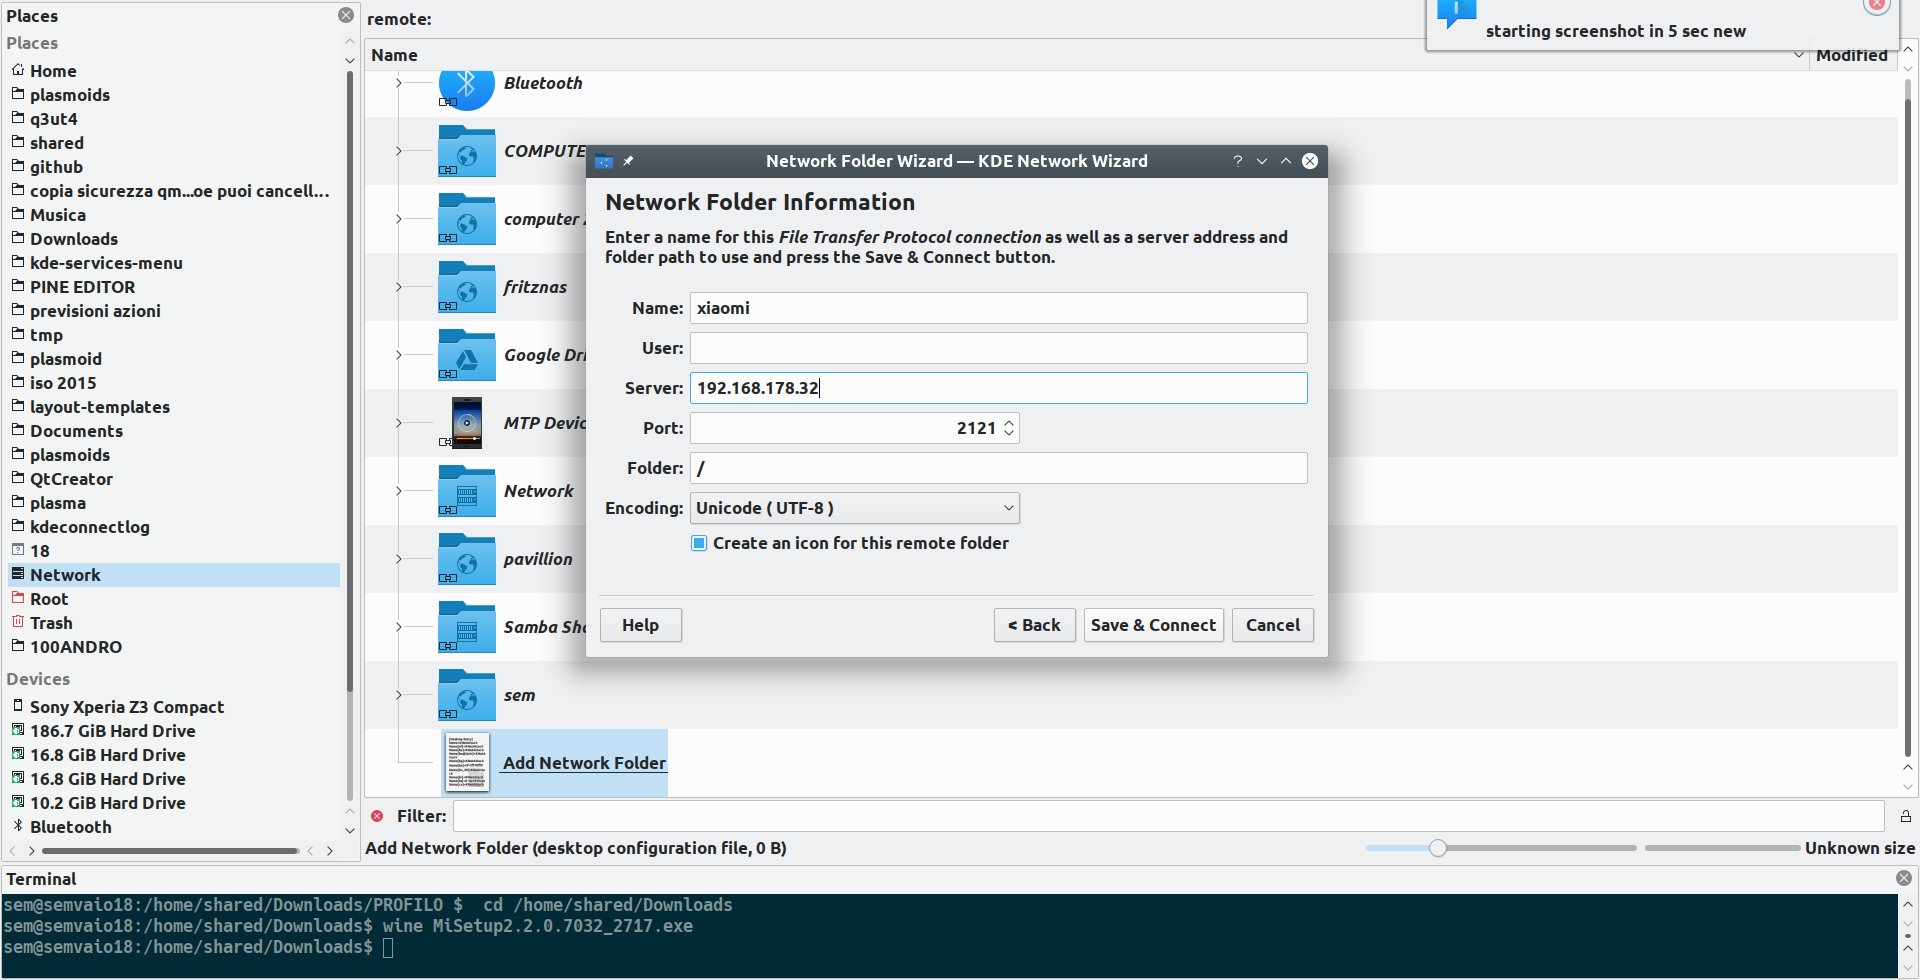
Task: Open the sem remote folder icon
Action: 466,695
